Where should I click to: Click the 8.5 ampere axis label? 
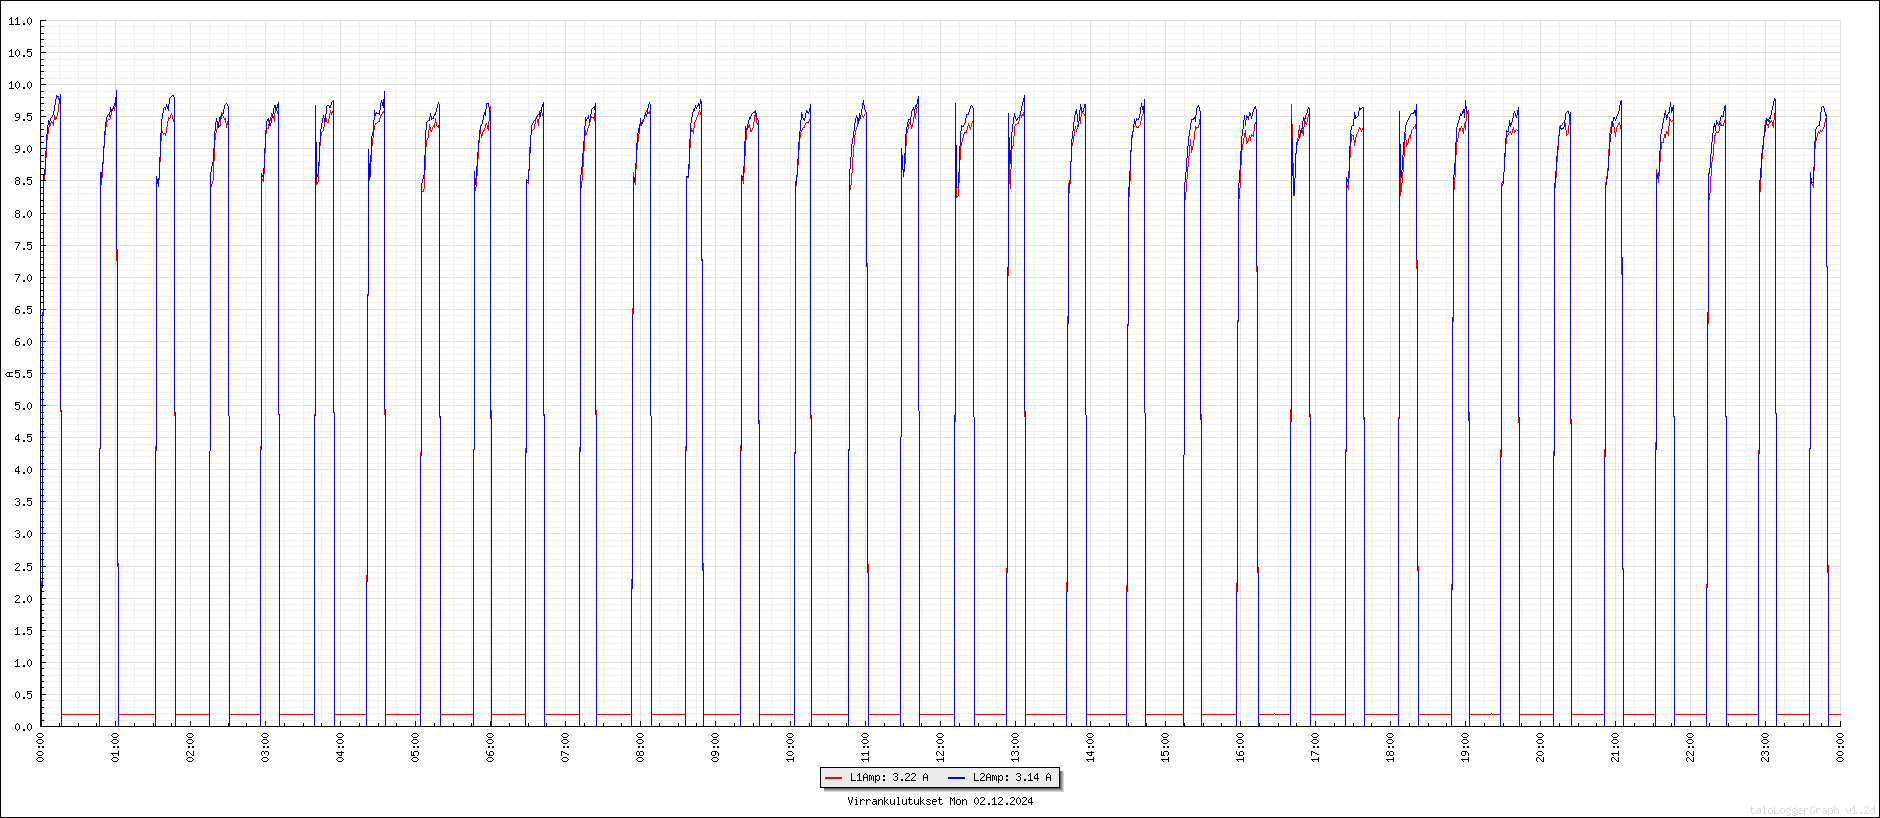[23, 181]
